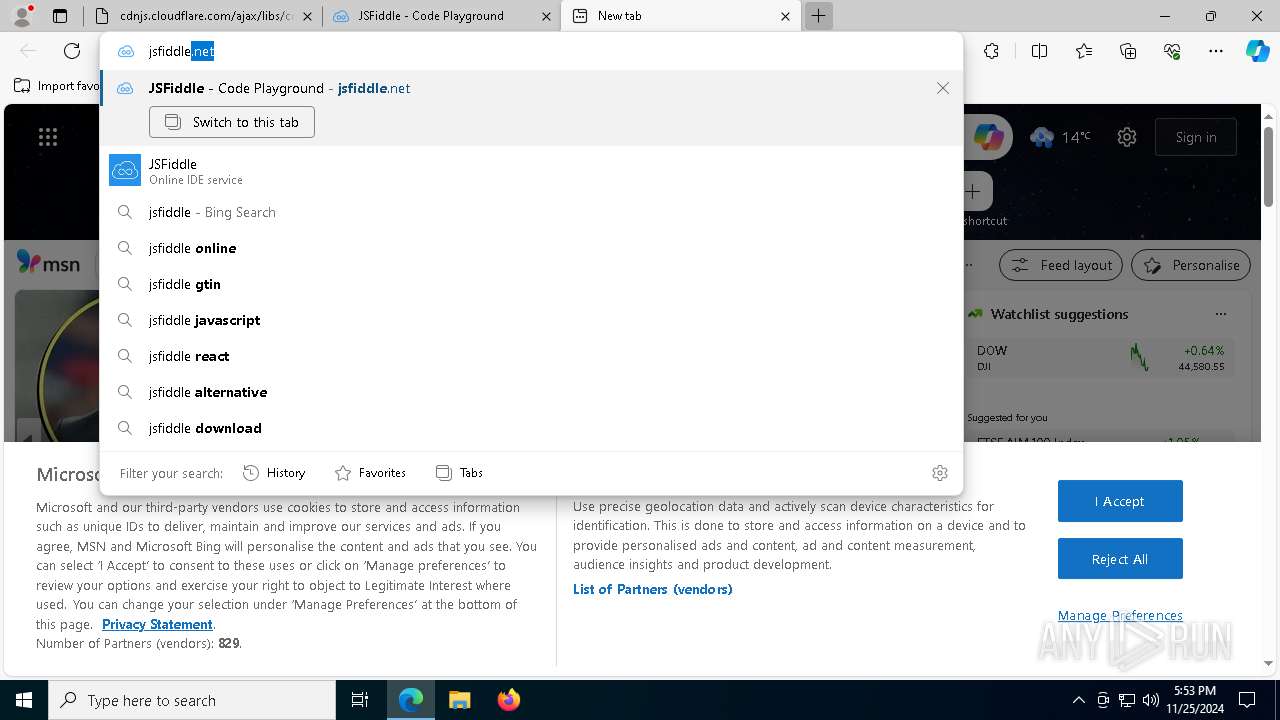The height and width of the screenshot is (720, 1280).
Task: Click the back navigation arrow
Action: coord(28,51)
